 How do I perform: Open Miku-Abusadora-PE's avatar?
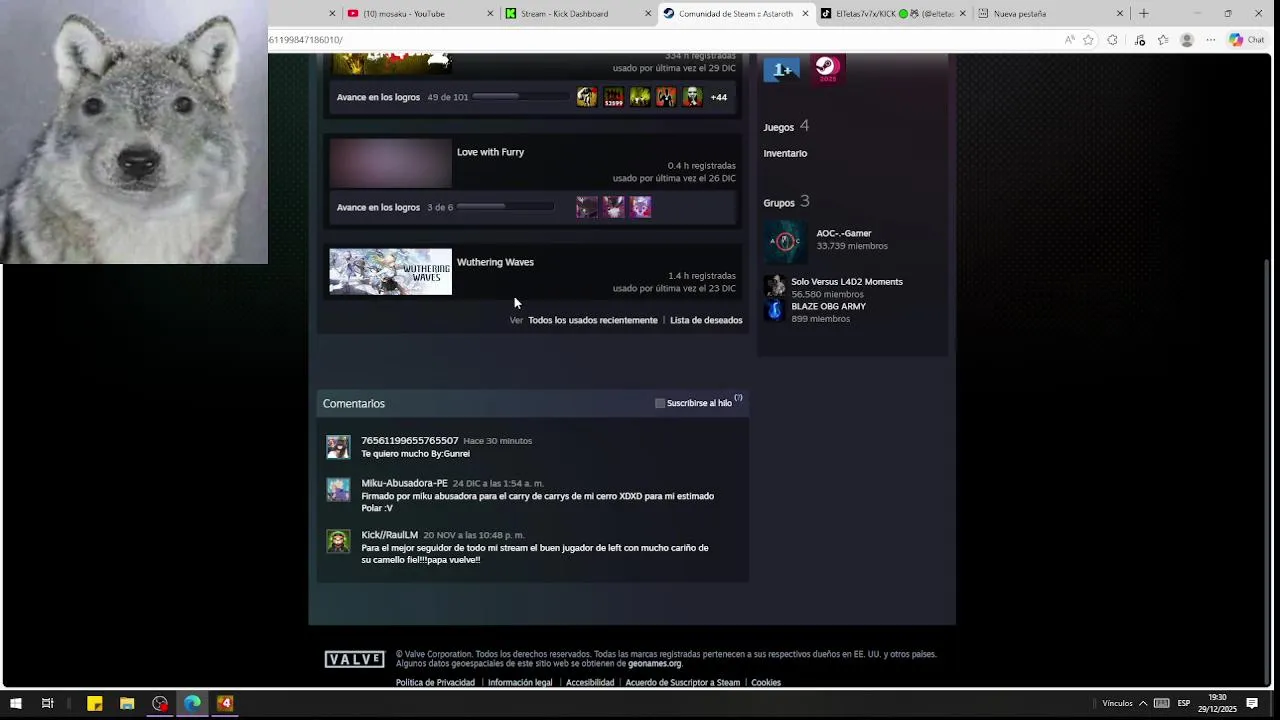pos(338,490)
